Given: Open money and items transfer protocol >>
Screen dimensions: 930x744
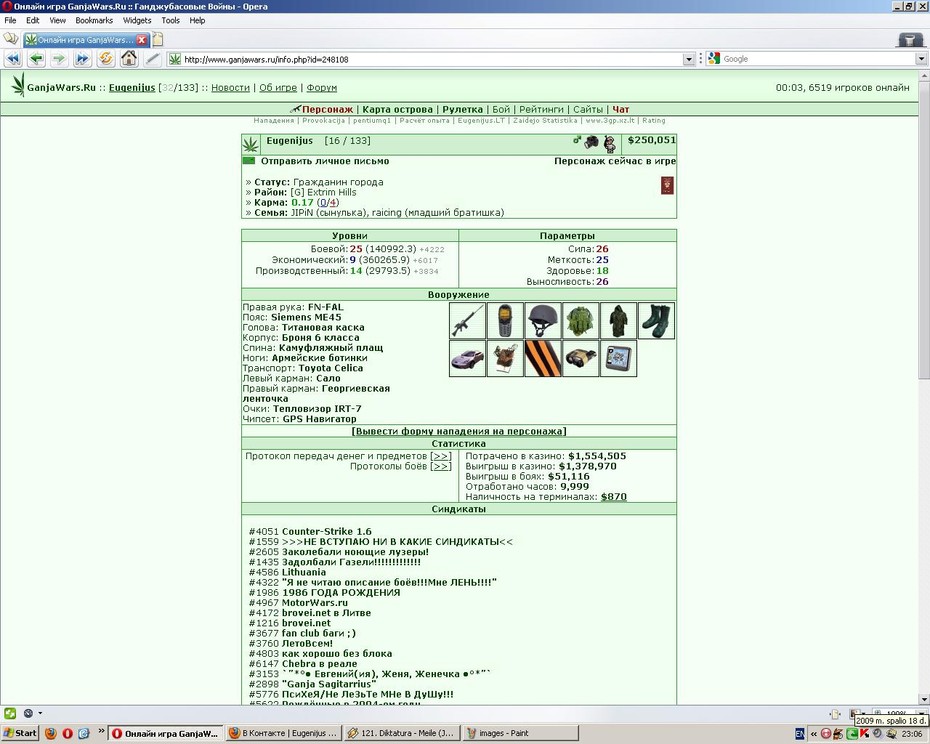Looking at the screenshot, I should click(441, 456).
